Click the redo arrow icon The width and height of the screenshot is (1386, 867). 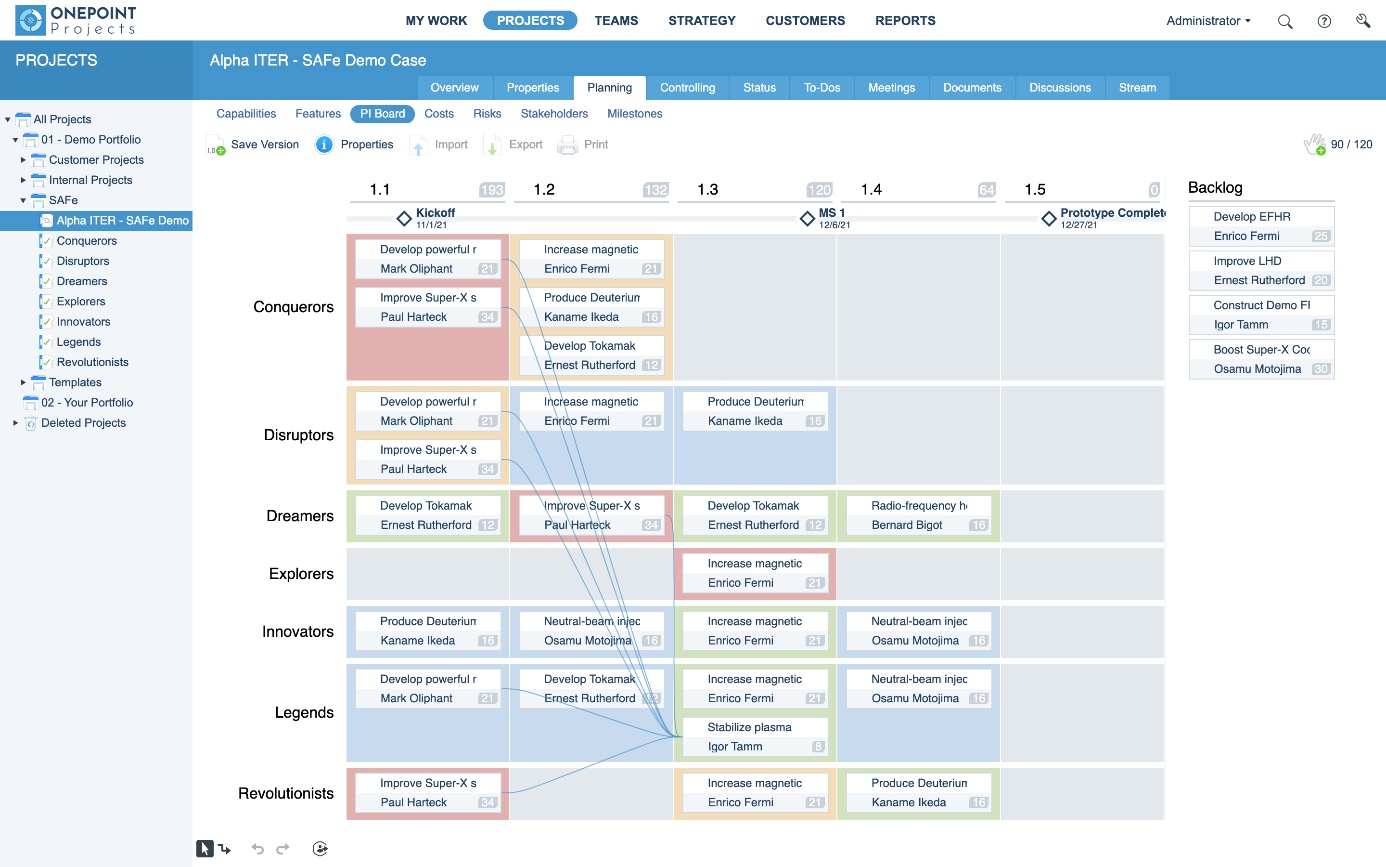283,849
